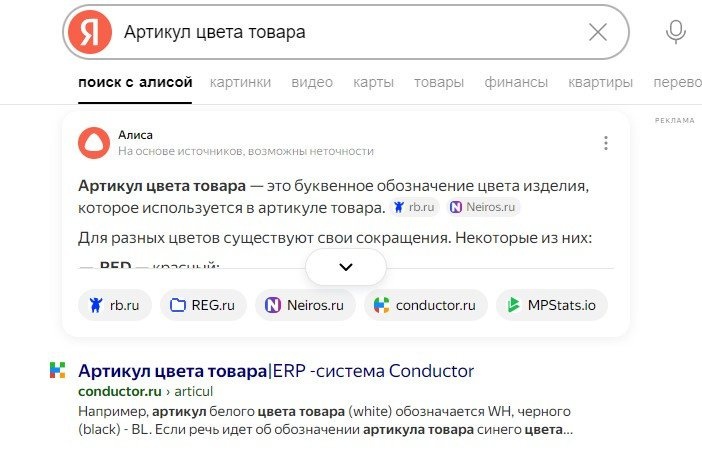Open Артикул цвета товара ERP Conductor result
This screenshot has height=473, width=702.
[275, 371]
